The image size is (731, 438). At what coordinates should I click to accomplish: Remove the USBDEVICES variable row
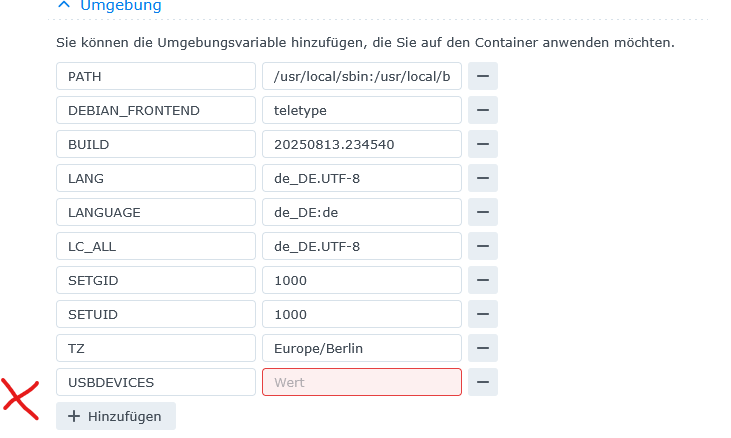(x=483, y=382)
